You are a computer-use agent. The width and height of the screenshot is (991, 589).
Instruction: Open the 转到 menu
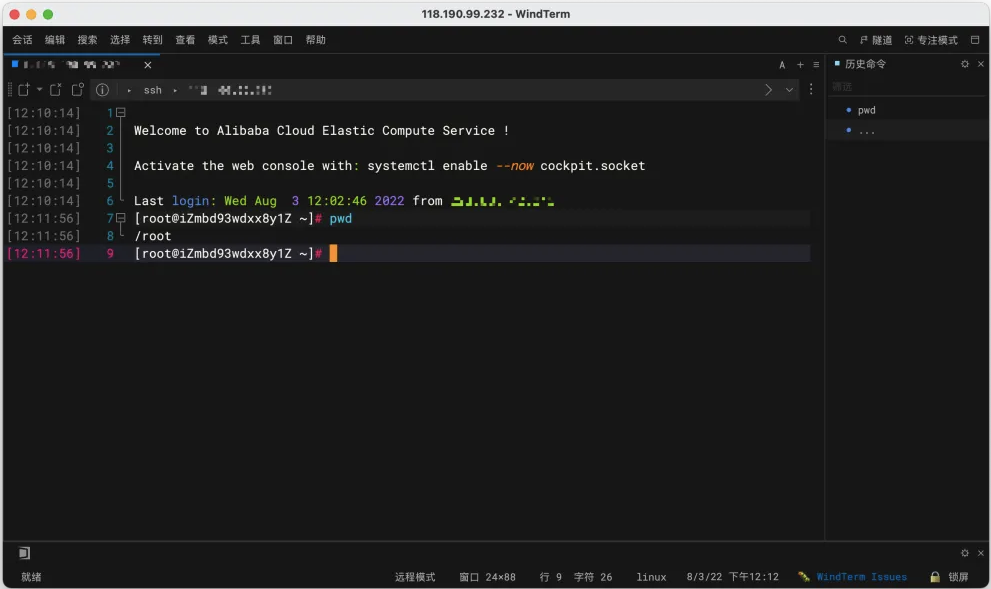pos(152,40)
